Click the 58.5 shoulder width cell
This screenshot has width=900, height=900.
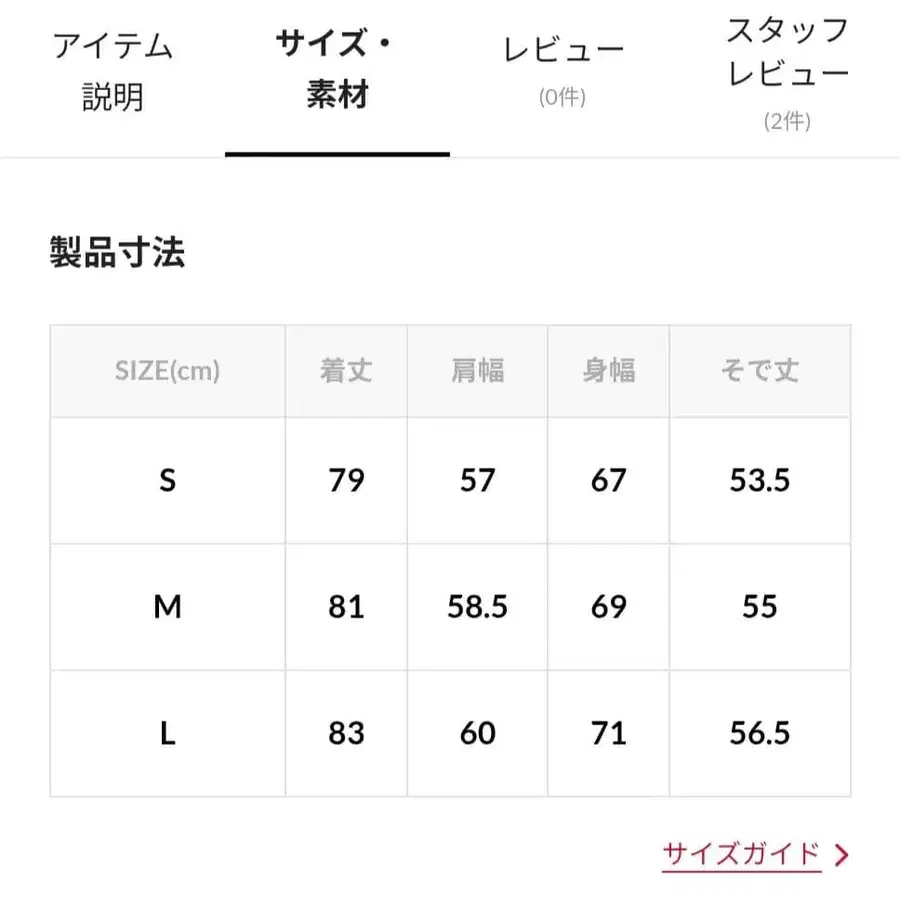pos(477,607)
